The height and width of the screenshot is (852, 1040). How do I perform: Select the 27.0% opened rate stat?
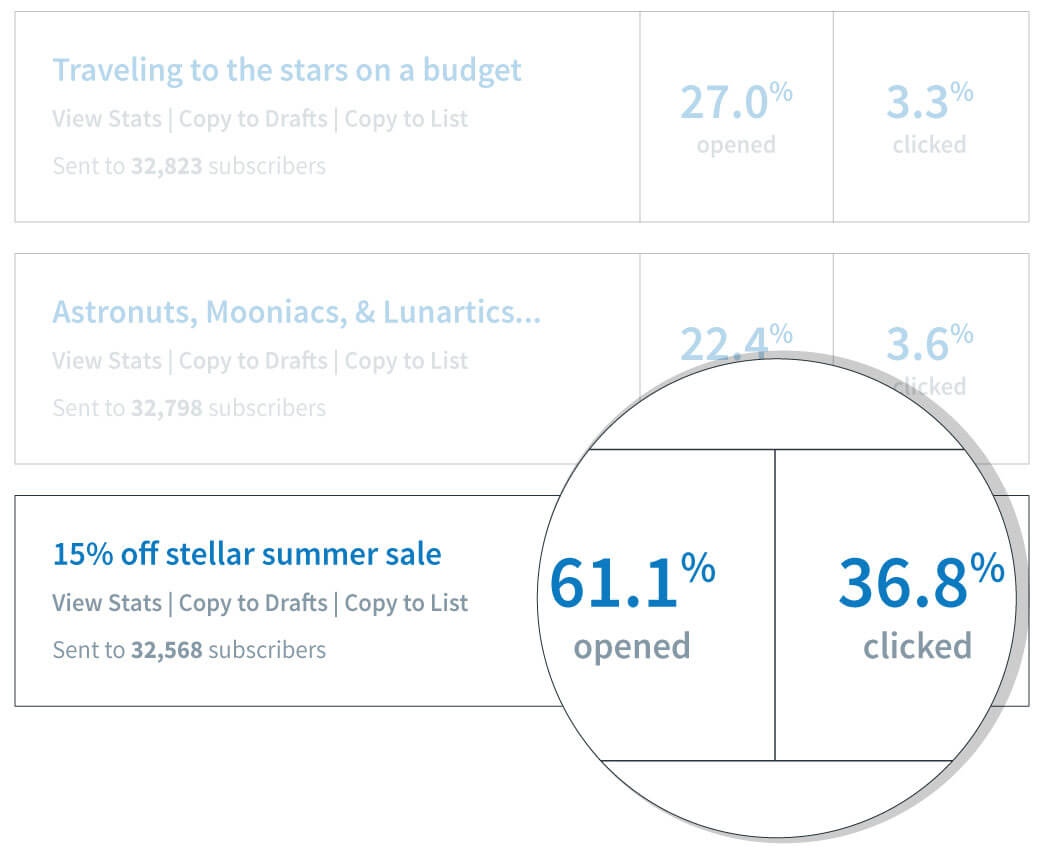[736, 110]
